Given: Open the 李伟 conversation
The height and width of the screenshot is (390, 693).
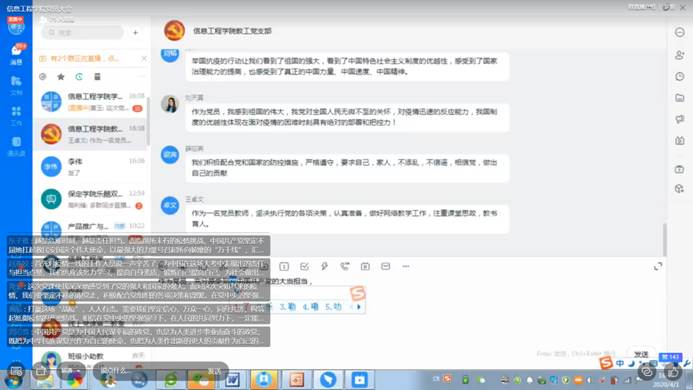Looking at the screenshot, I should click(x=92, y=167).
